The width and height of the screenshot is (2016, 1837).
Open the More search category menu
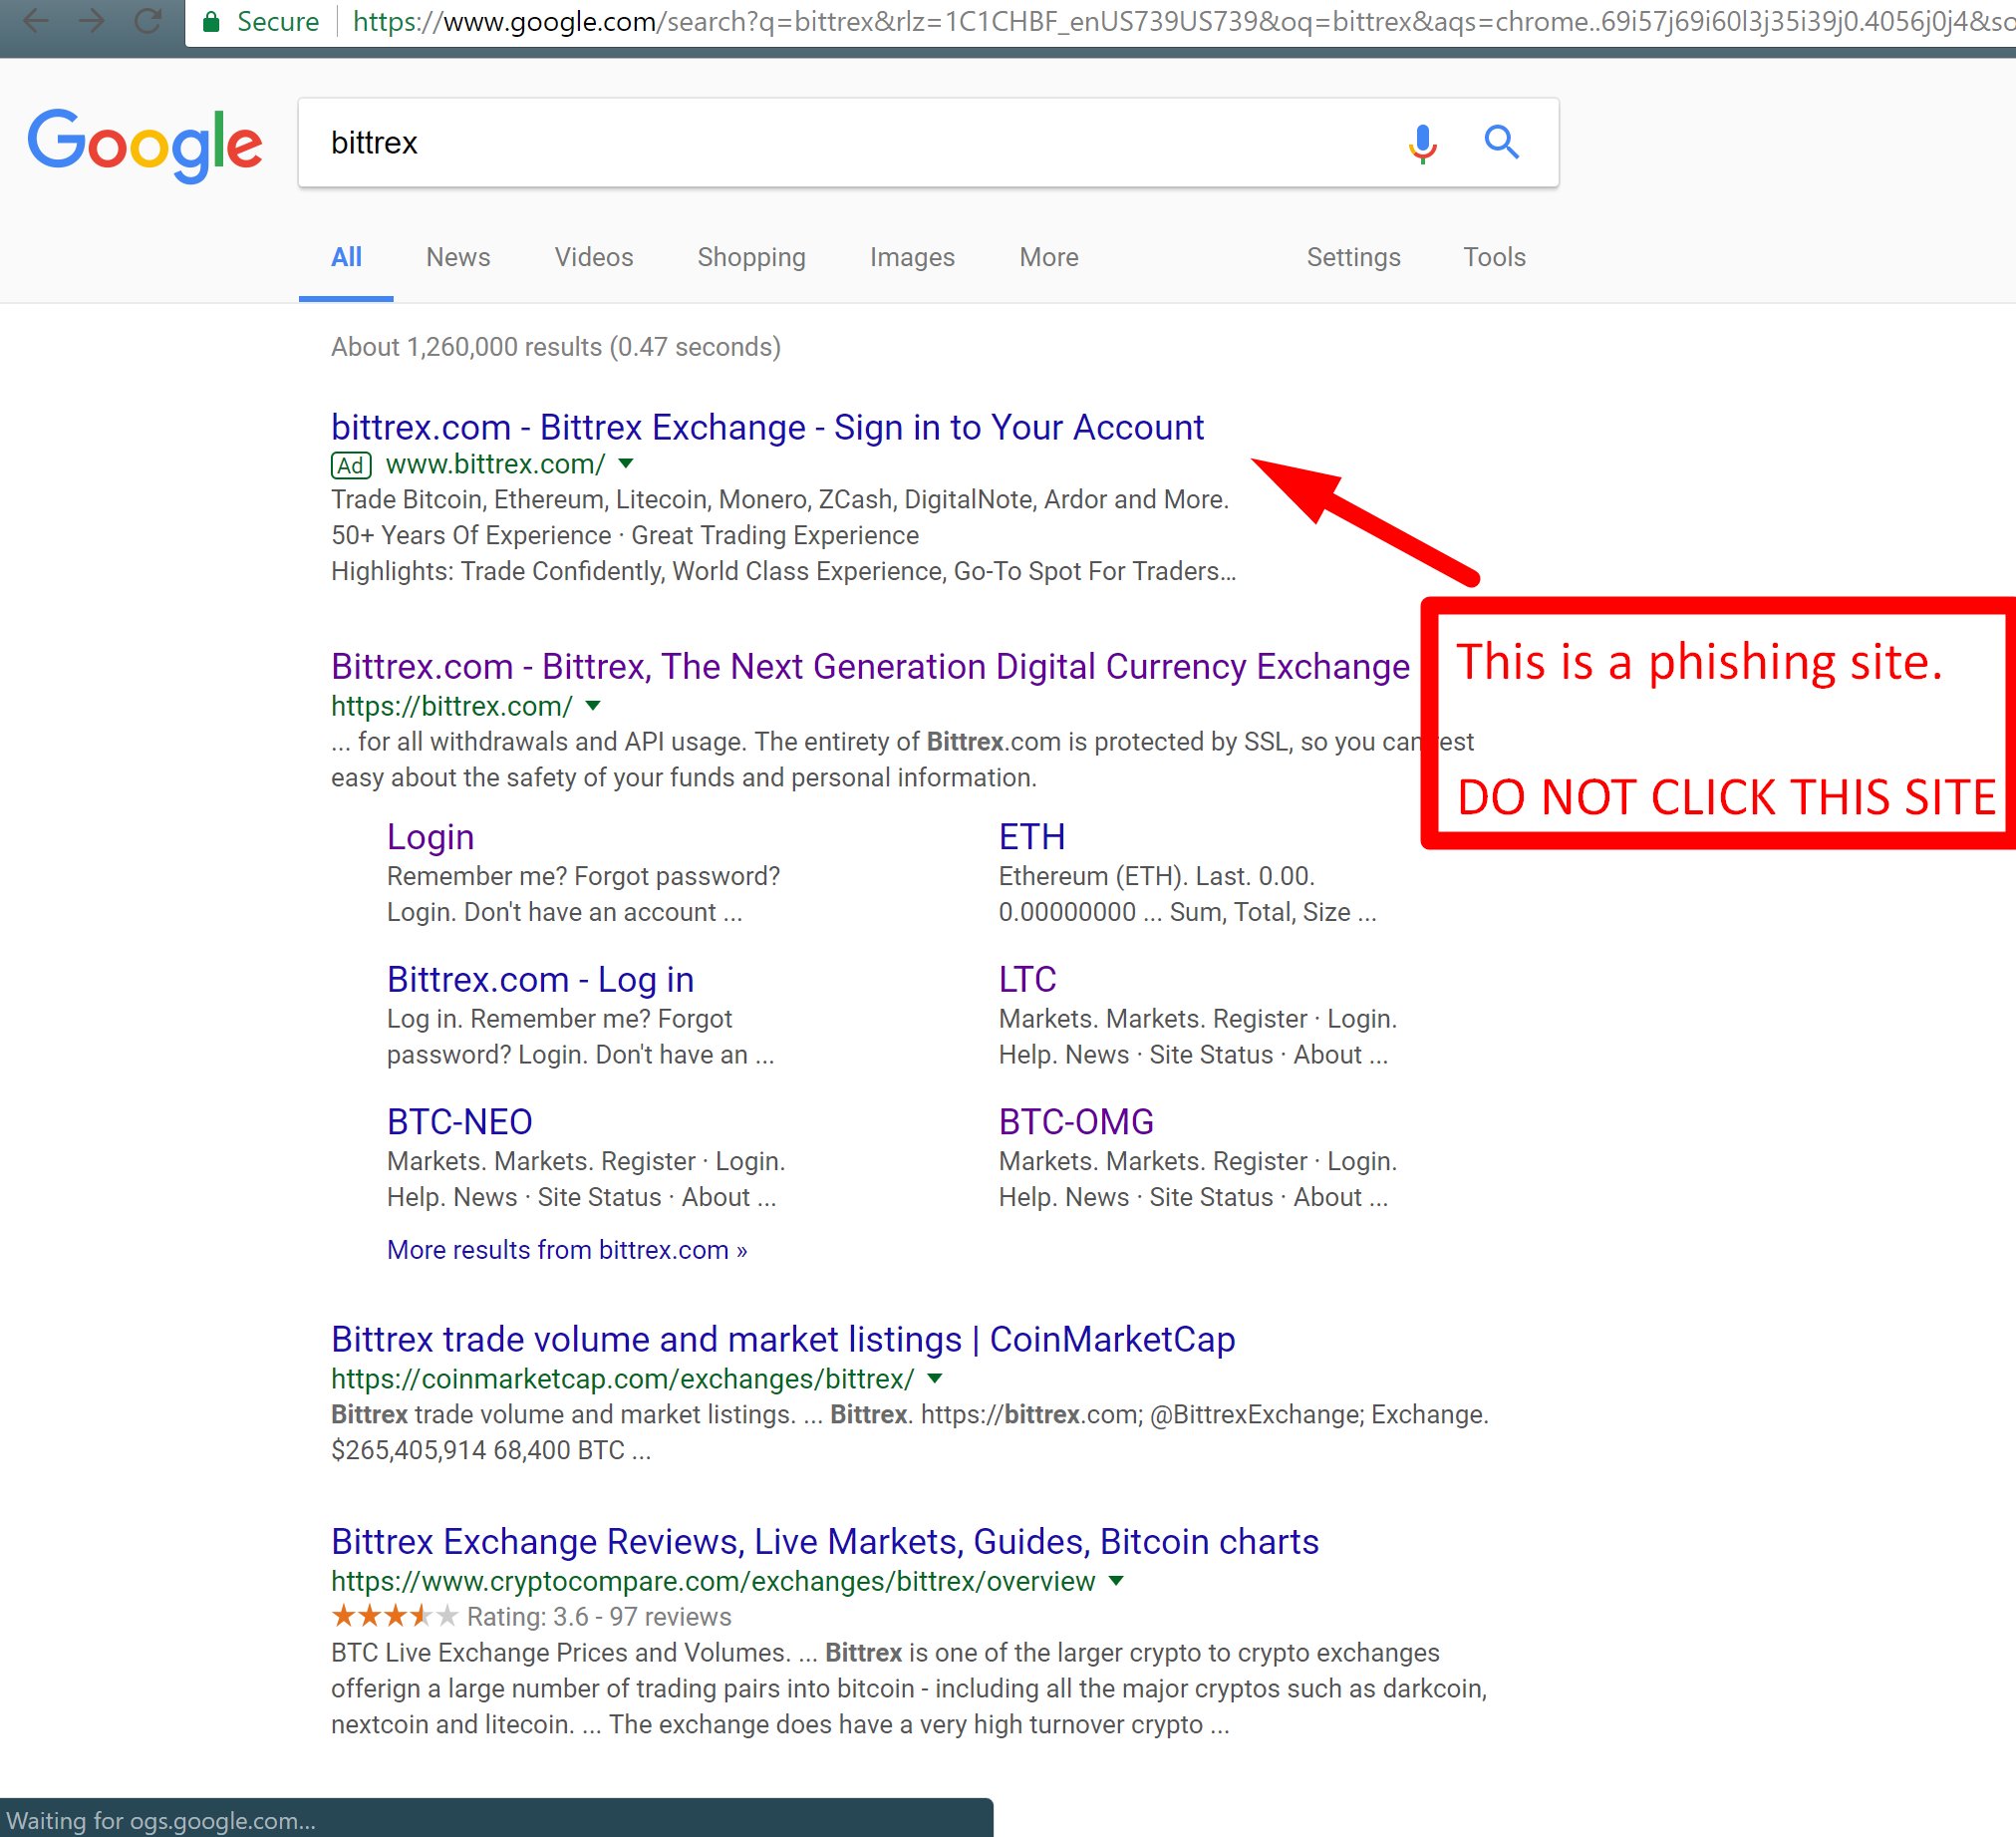pyautogui.click(x=1049, y=257)
